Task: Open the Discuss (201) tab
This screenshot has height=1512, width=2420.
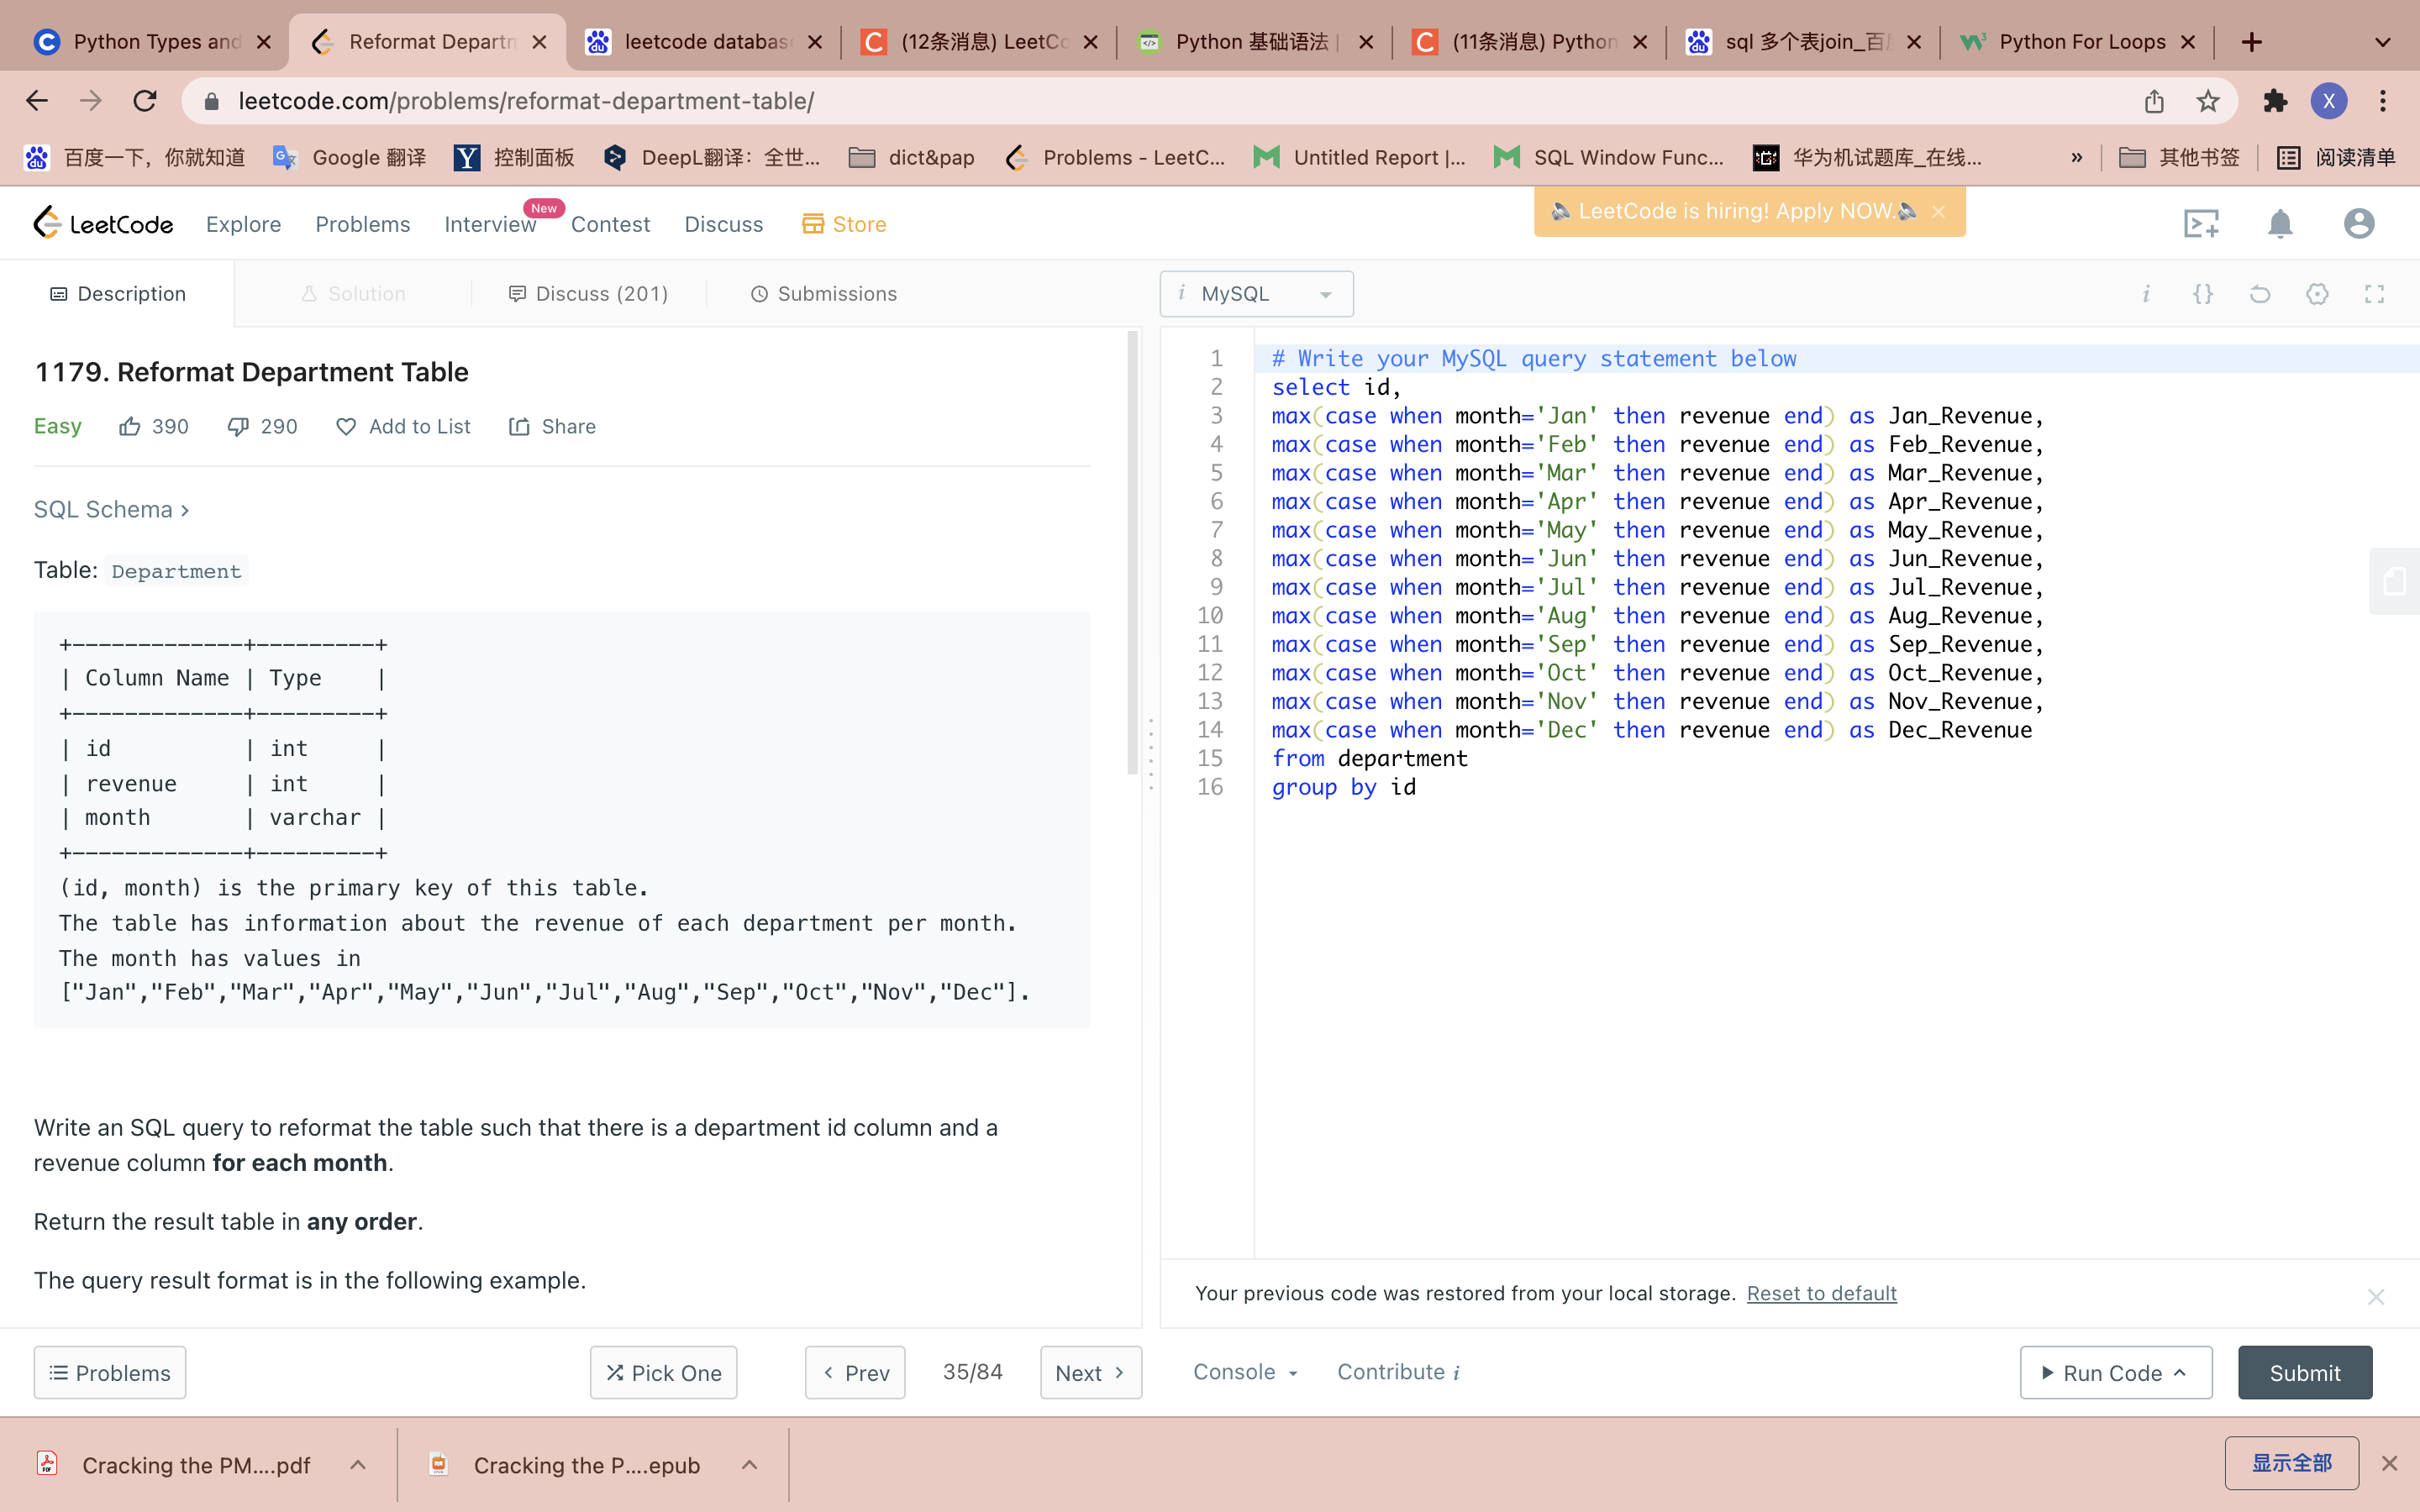Action: tap(588, 294)
